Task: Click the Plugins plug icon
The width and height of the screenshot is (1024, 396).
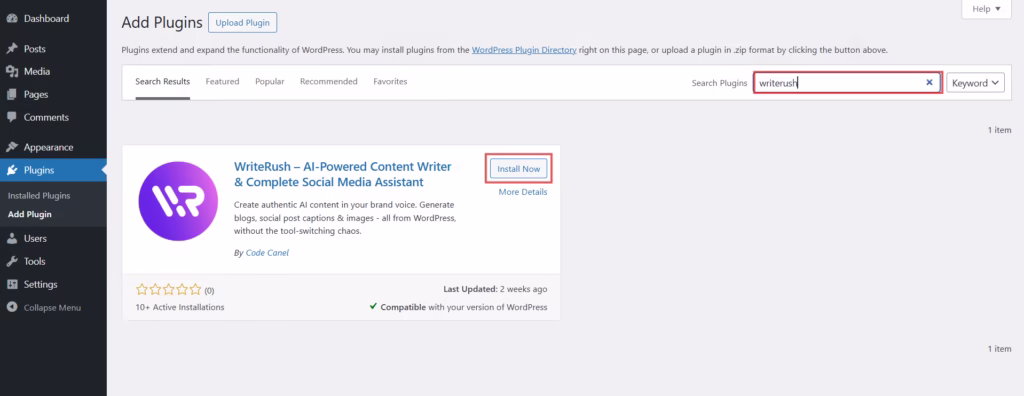Action: pos(12,171)
